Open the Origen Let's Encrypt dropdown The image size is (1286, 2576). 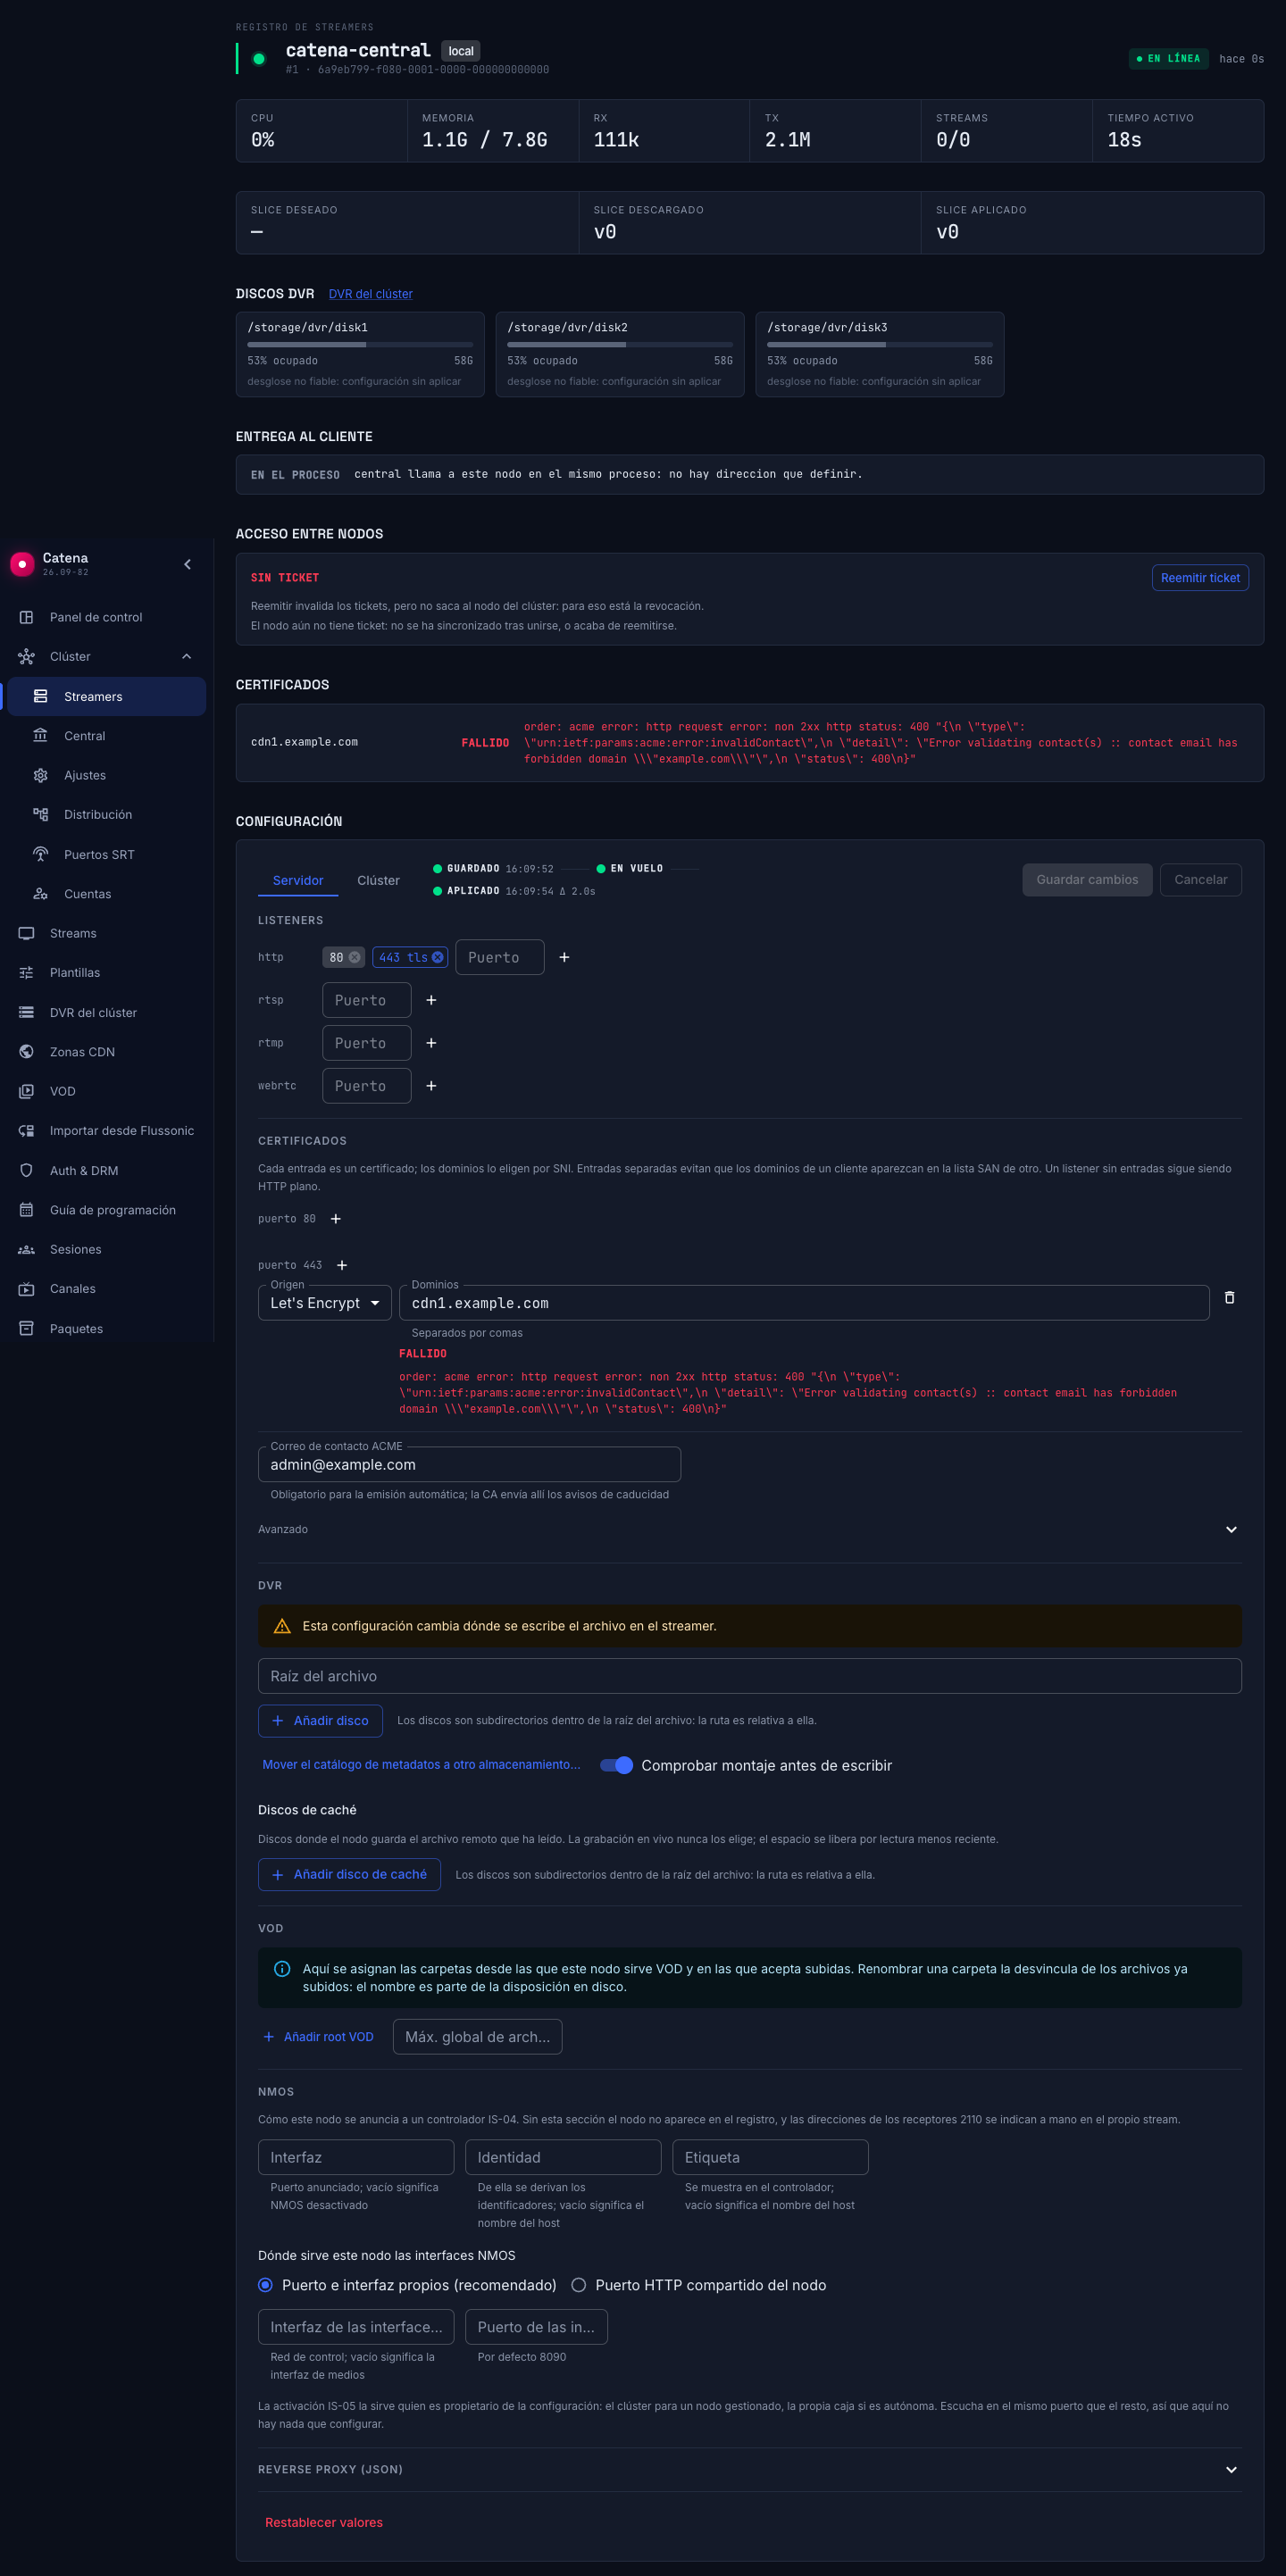(324, 1303)
